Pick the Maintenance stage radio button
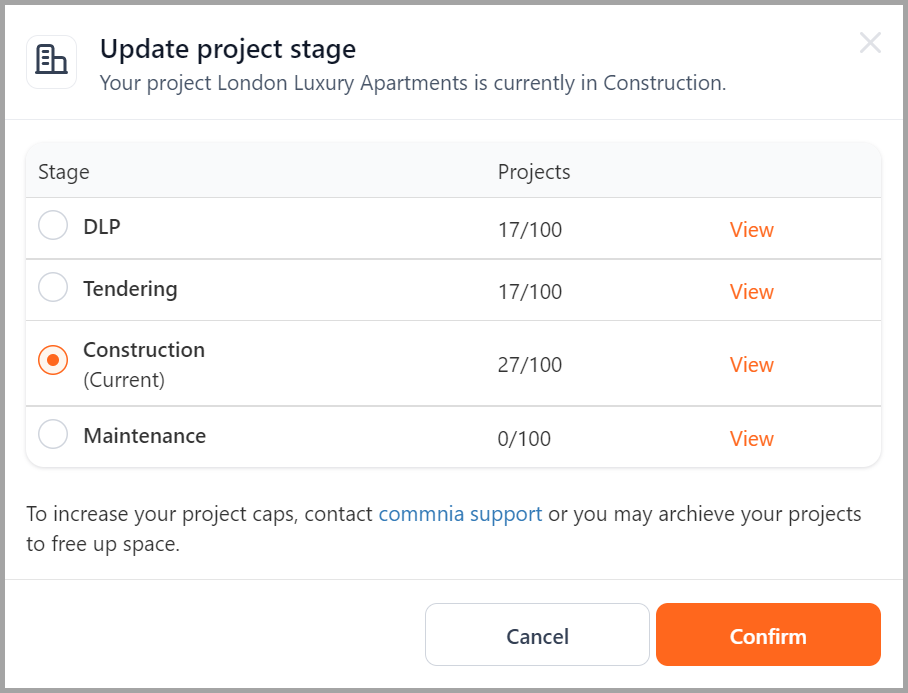This screenshot has height=693, width=908. coord(53,434)
